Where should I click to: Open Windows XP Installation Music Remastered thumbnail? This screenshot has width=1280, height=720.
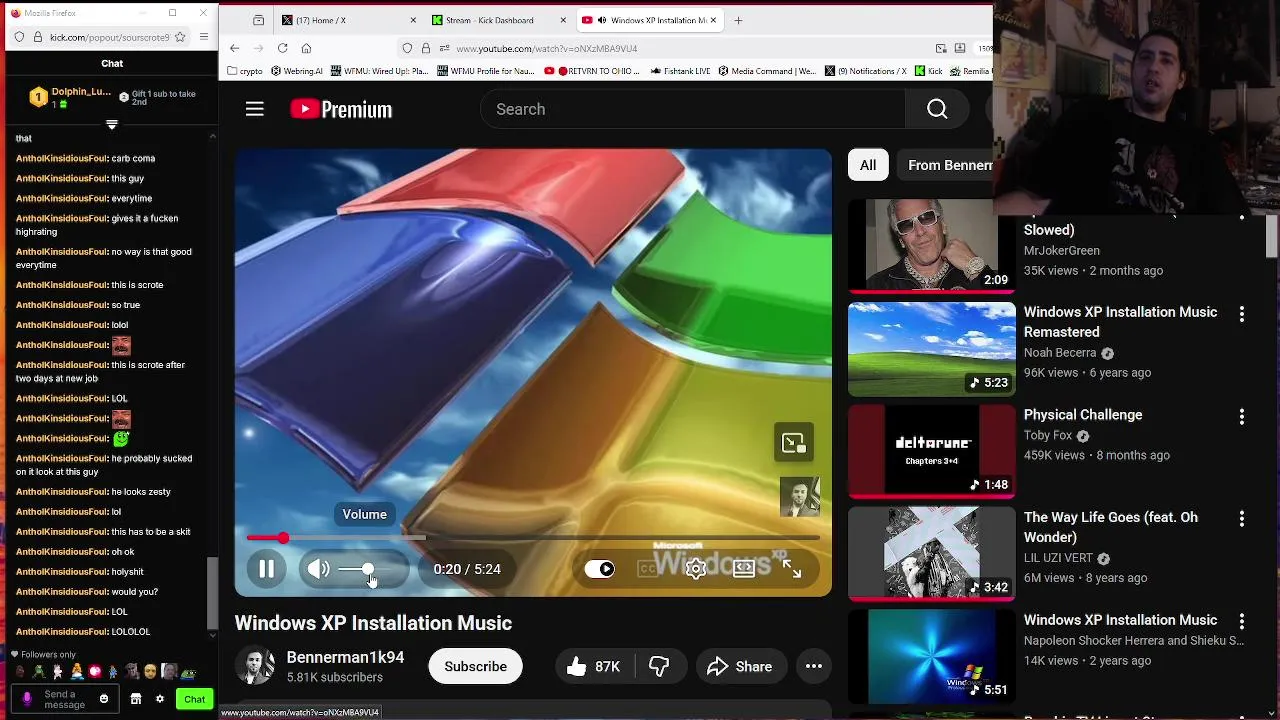click(x=932, y=350)
